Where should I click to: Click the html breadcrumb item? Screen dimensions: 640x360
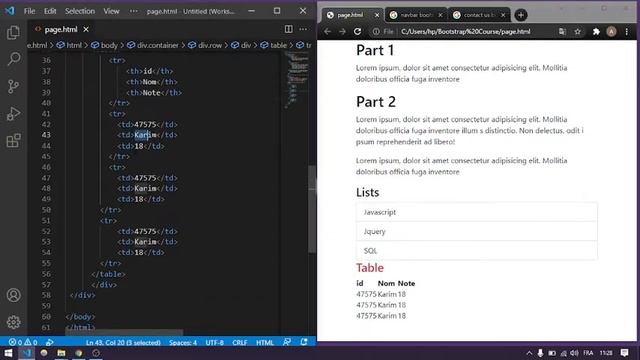pos(73,45)
